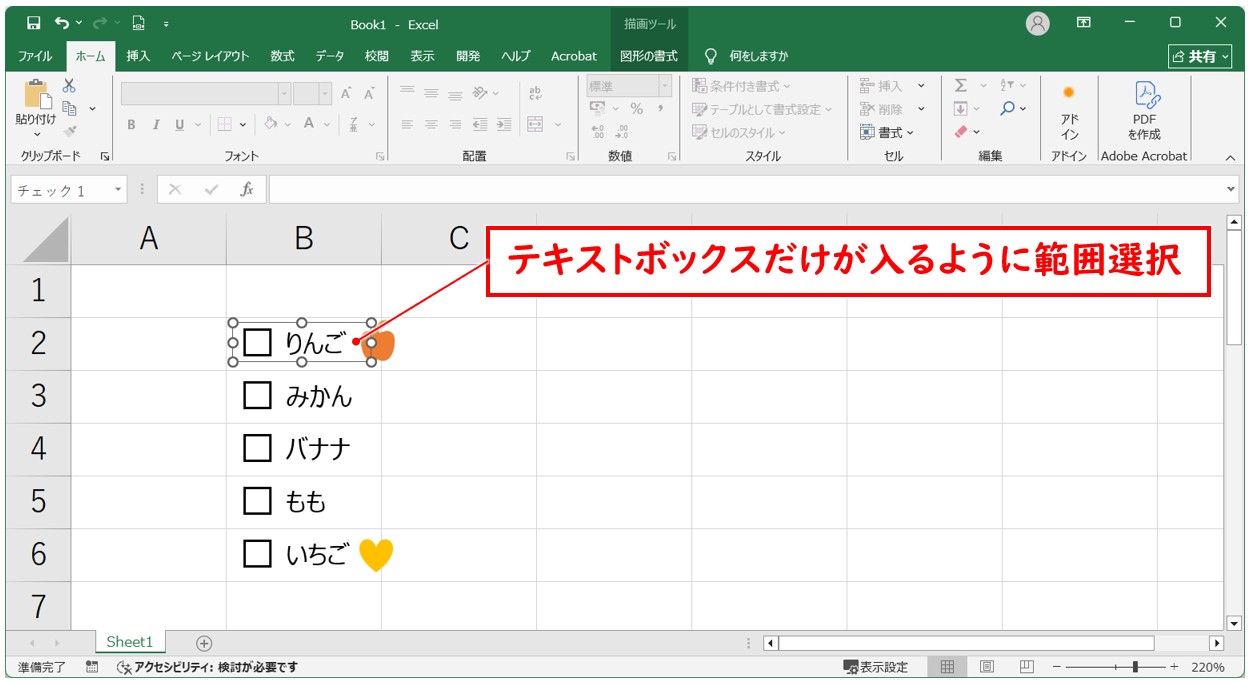
Task: Check the もも checkbox
Action: pyautogui.click(x=258, y=501)
